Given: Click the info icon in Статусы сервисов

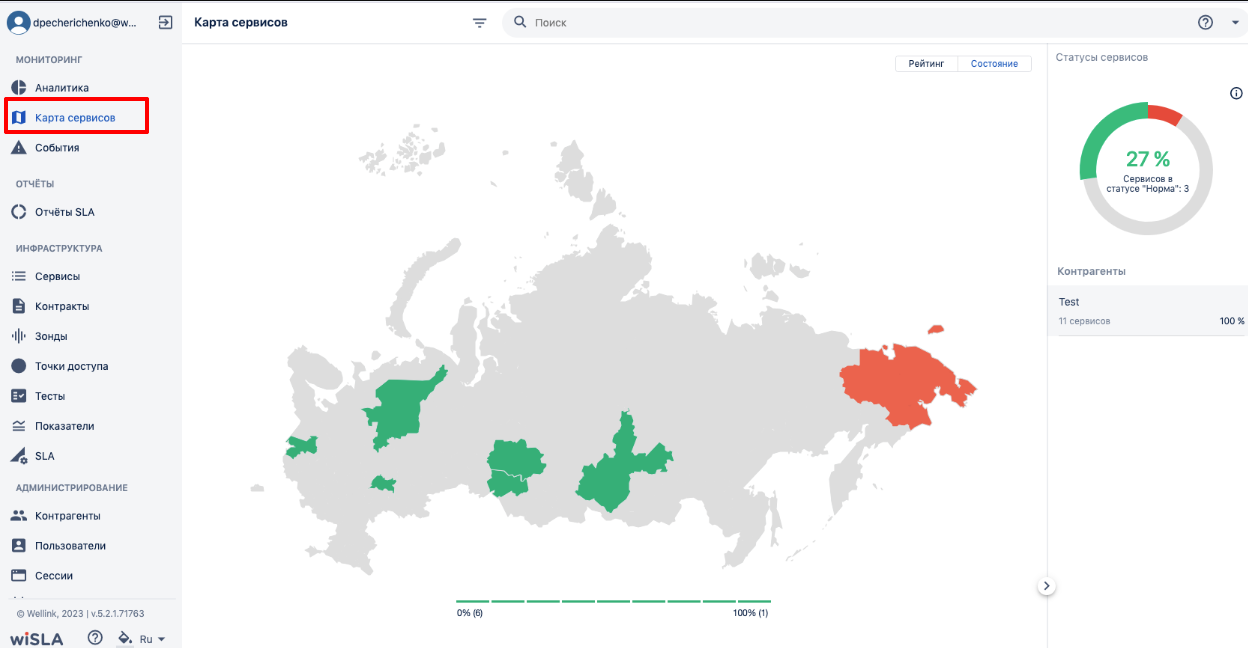Looking at the screenshot, I should (x=1236, y=93).
